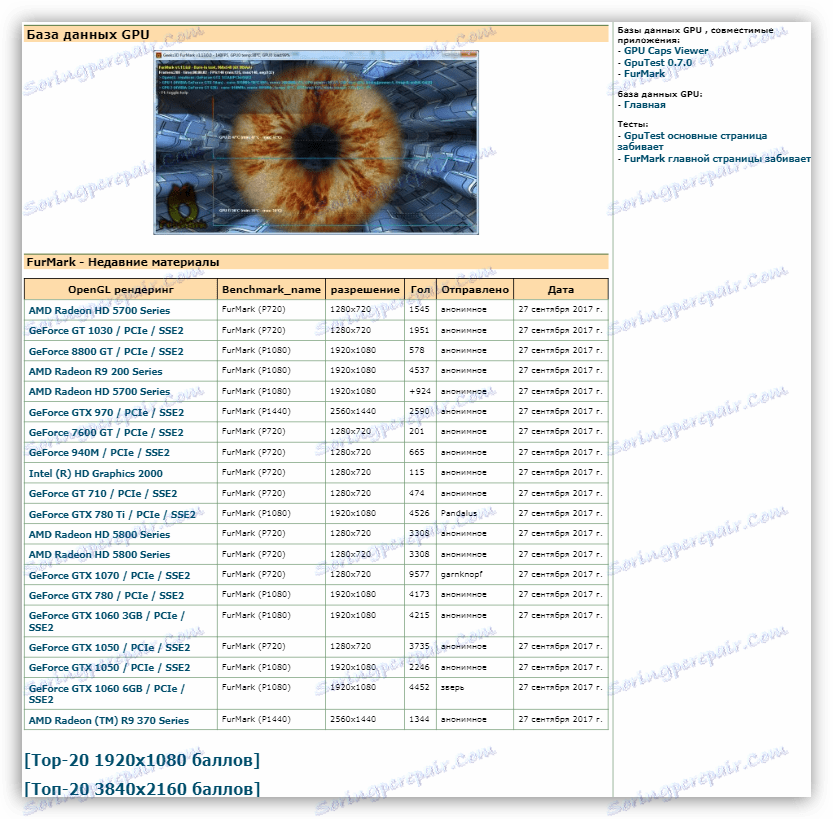The height and width of the screenshot is (819, 833).
Task: Open GeForce 8800 GT / PCIe / SSE2 entry
Action: click(106, 352)
